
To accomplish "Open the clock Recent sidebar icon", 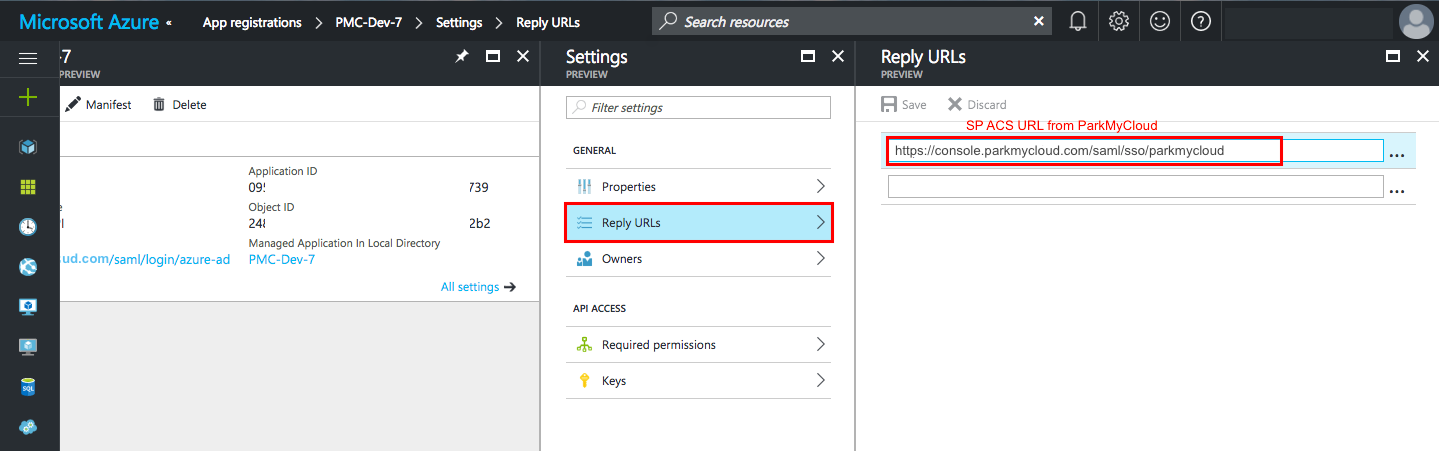I will (28, 227).
